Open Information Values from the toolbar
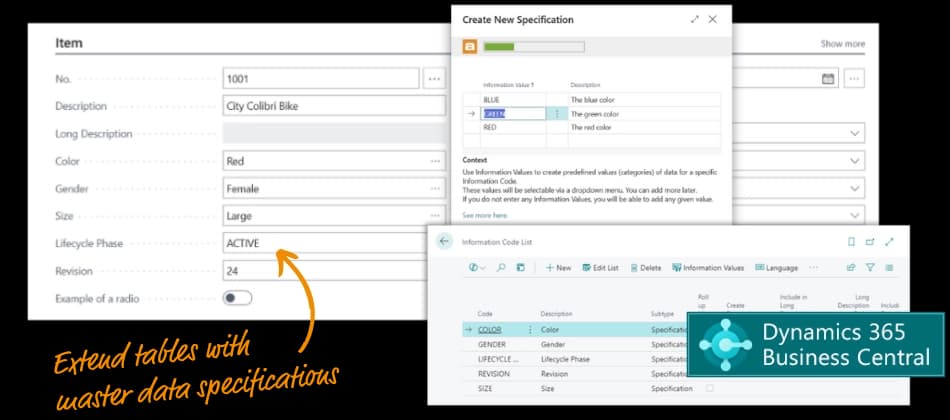 (708, 267)
